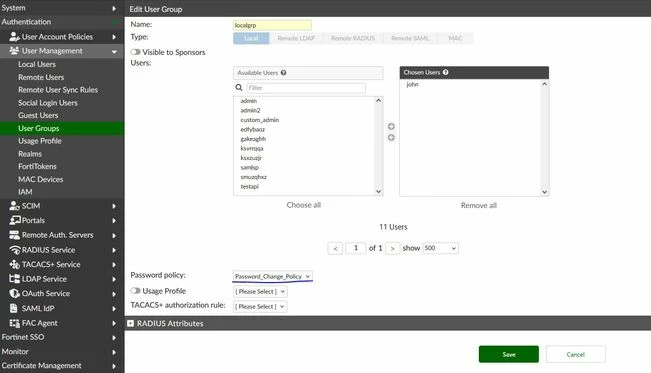Open MAC Devices in sidebar
This screenshot has width=651, height=373.
coord(41,179)
